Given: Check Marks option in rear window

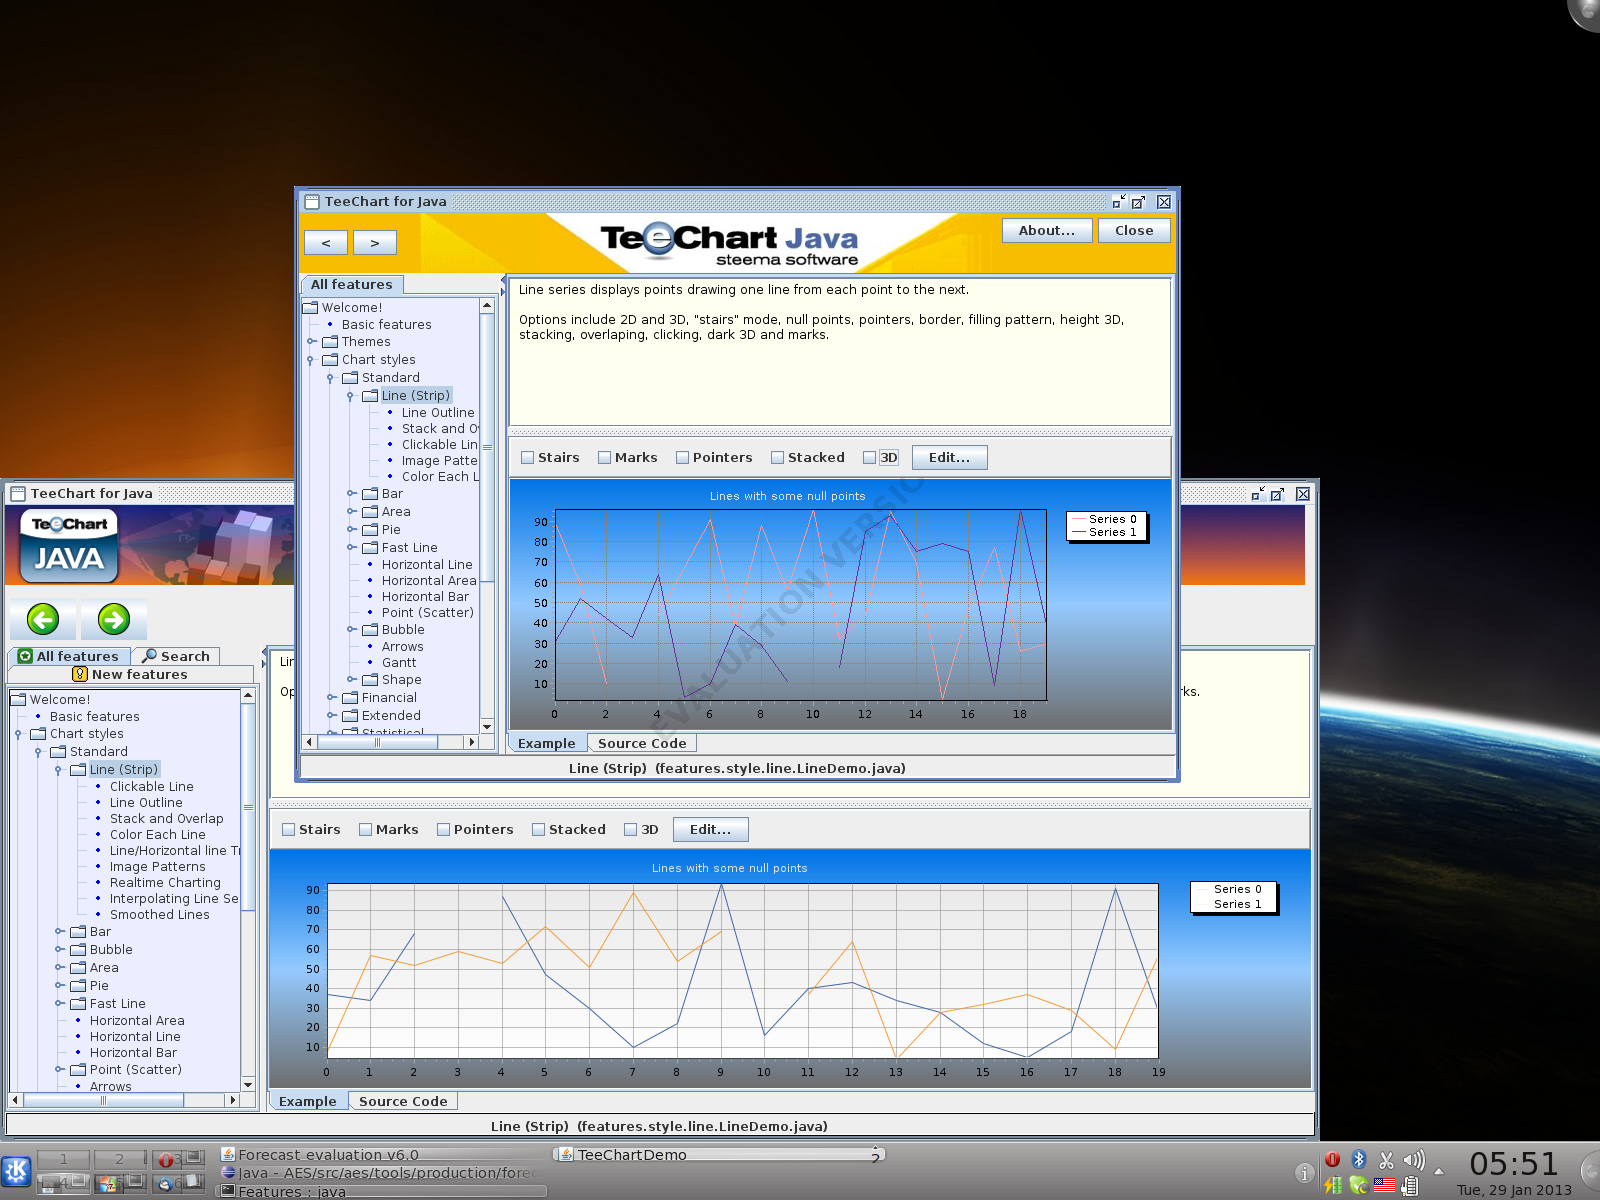Looking at the screenshot, I should (x=366, y=829).
